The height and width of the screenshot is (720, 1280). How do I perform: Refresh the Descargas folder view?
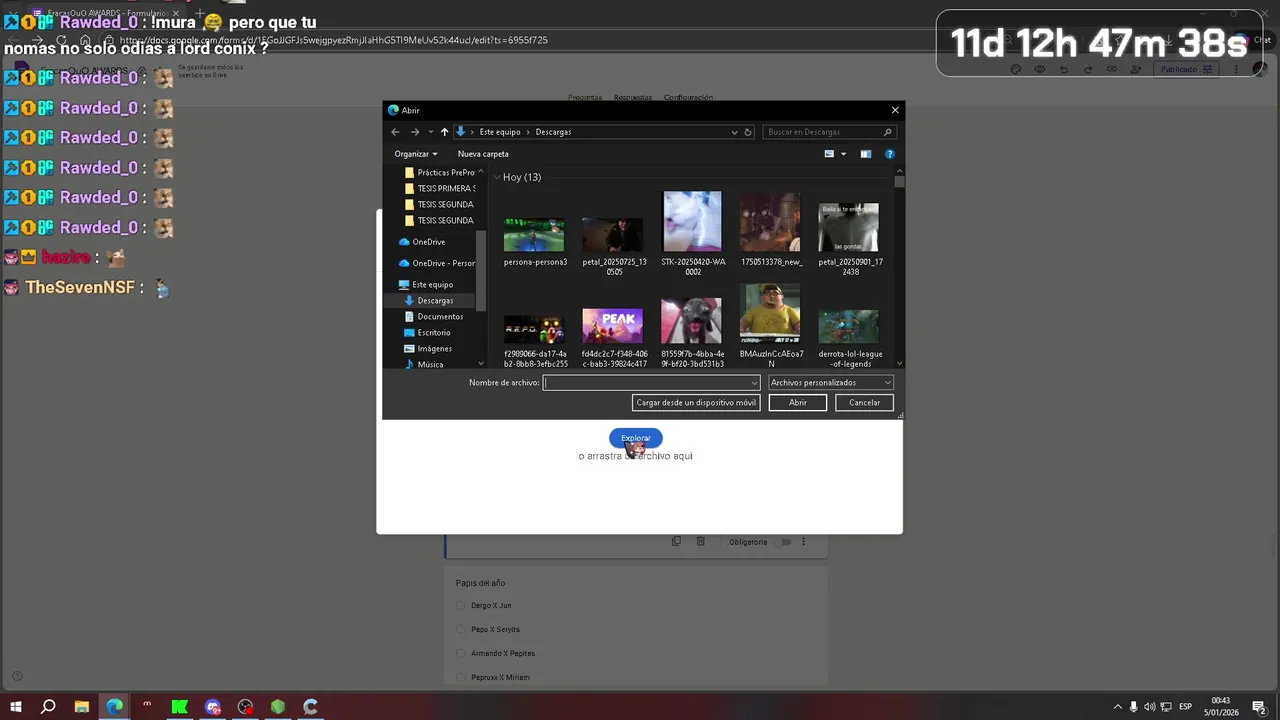pyautogui.click(x=747, y=132)
